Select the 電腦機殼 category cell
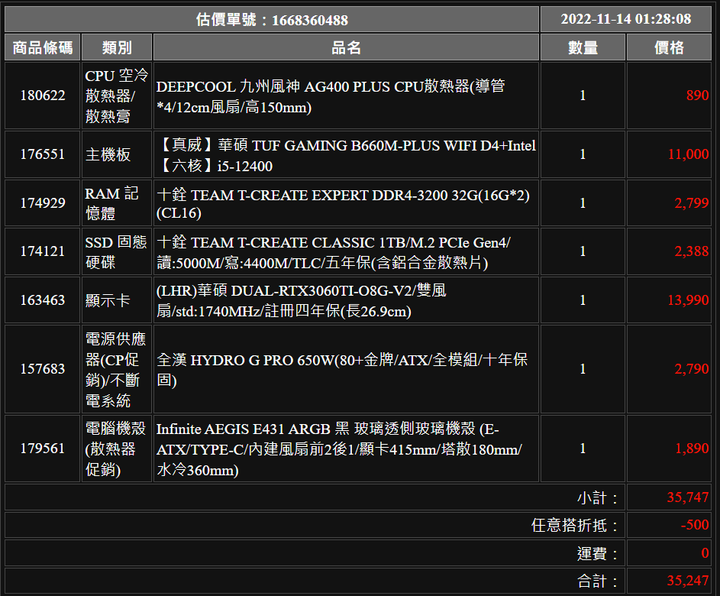720x596 pixels. pos(117,449)
